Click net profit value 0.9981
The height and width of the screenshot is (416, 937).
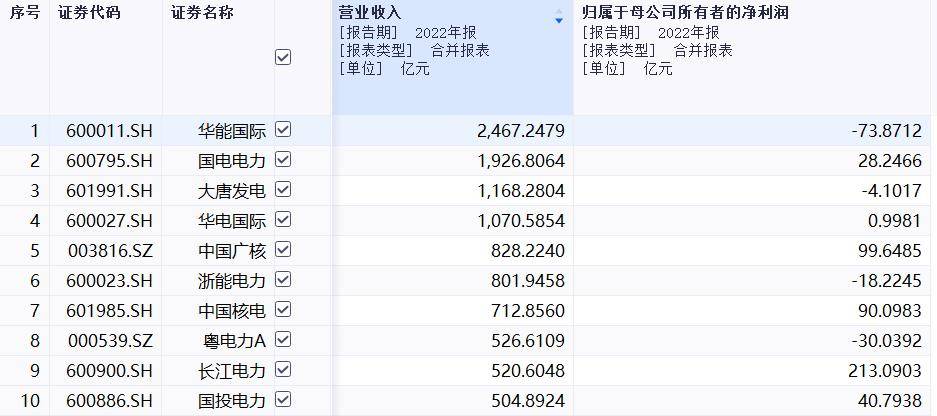[x=895, y=221]
